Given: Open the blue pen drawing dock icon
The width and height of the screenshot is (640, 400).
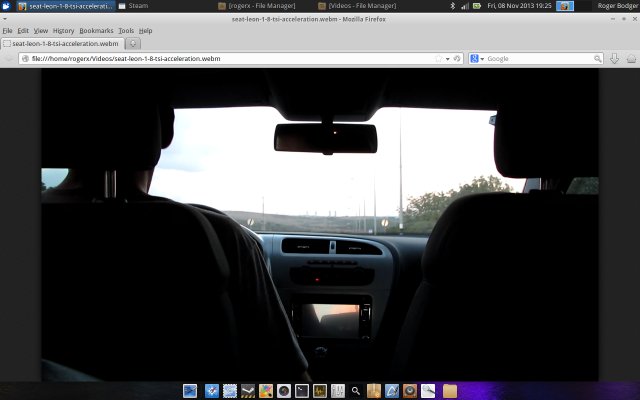Looking at the screenshot, I should pyautogui.click(x=392, y=391).
